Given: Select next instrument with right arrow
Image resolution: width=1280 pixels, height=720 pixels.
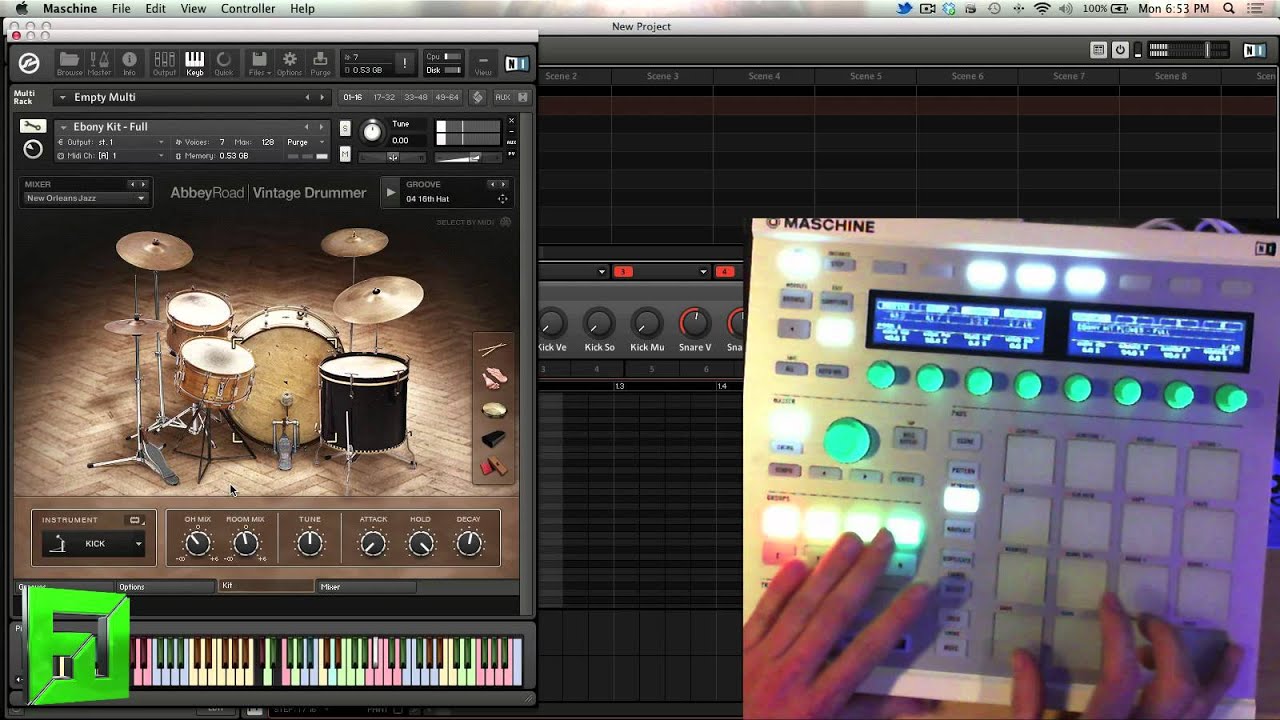Looking at the screenshot, I should 322,127.
